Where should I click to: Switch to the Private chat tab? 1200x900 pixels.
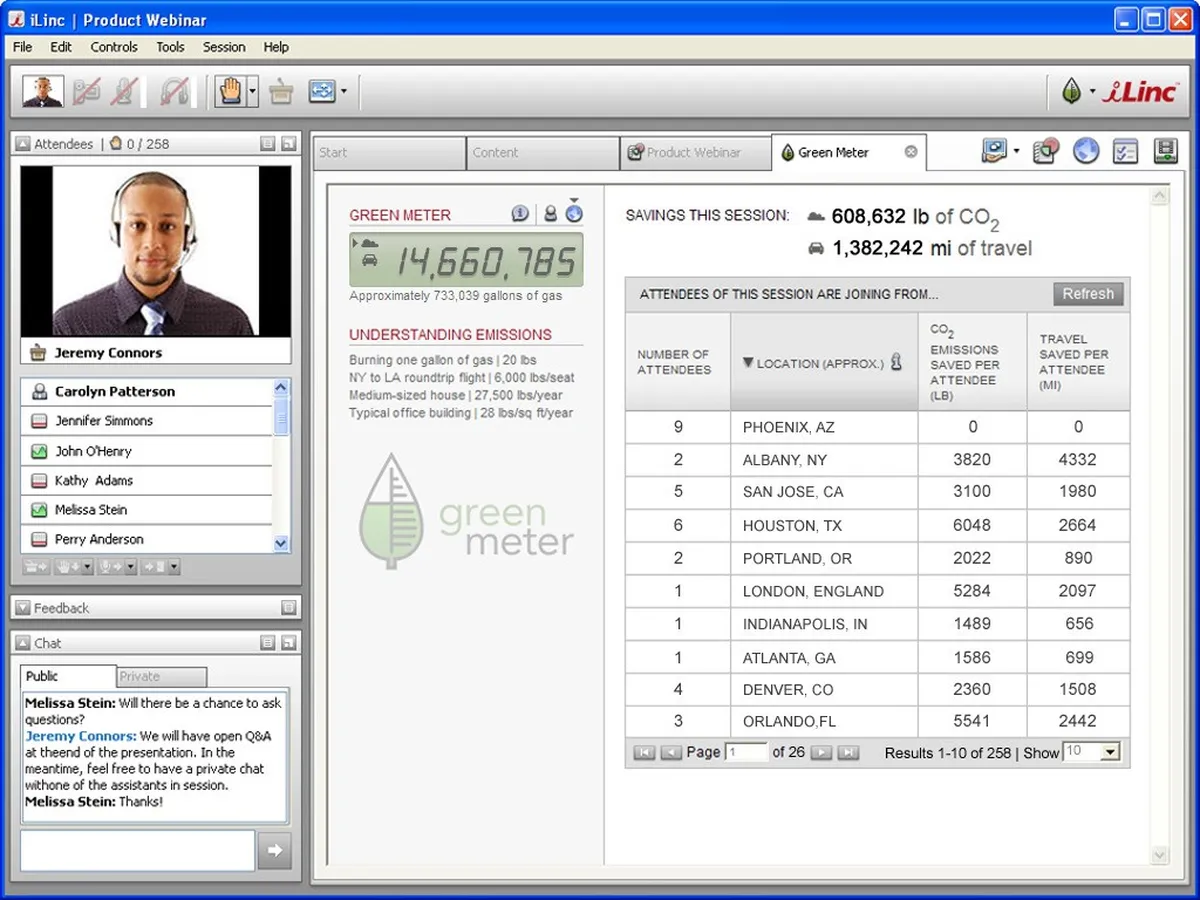coord(162,677)
